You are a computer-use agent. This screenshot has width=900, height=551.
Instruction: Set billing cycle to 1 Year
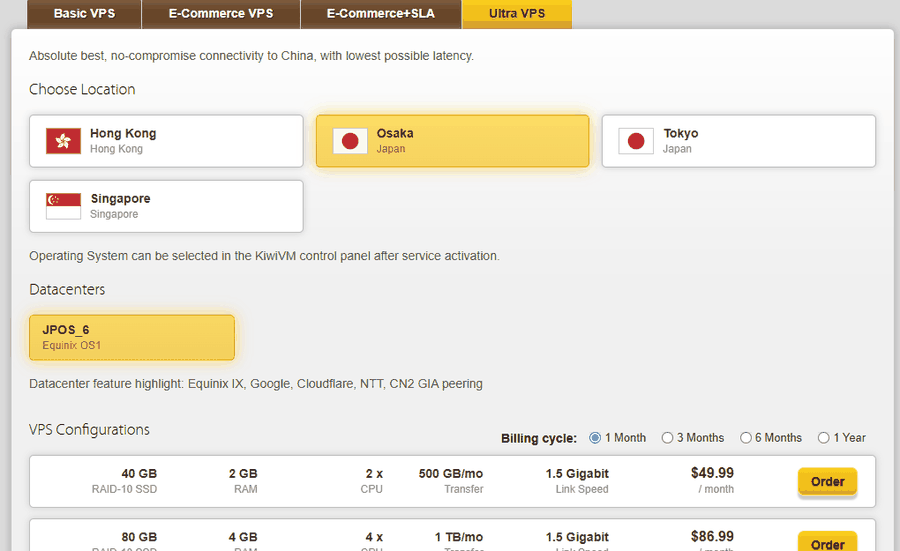point(824,438)
